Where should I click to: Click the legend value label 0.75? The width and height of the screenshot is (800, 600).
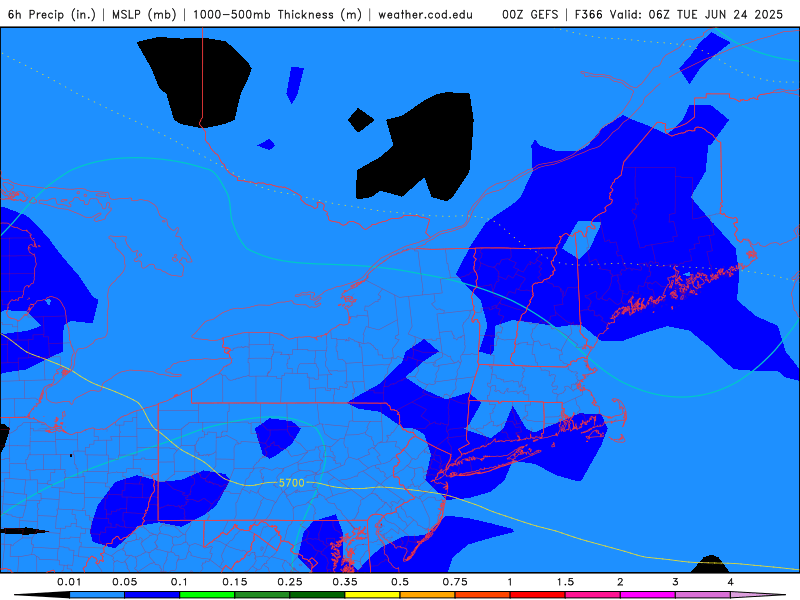pos(455,582)
